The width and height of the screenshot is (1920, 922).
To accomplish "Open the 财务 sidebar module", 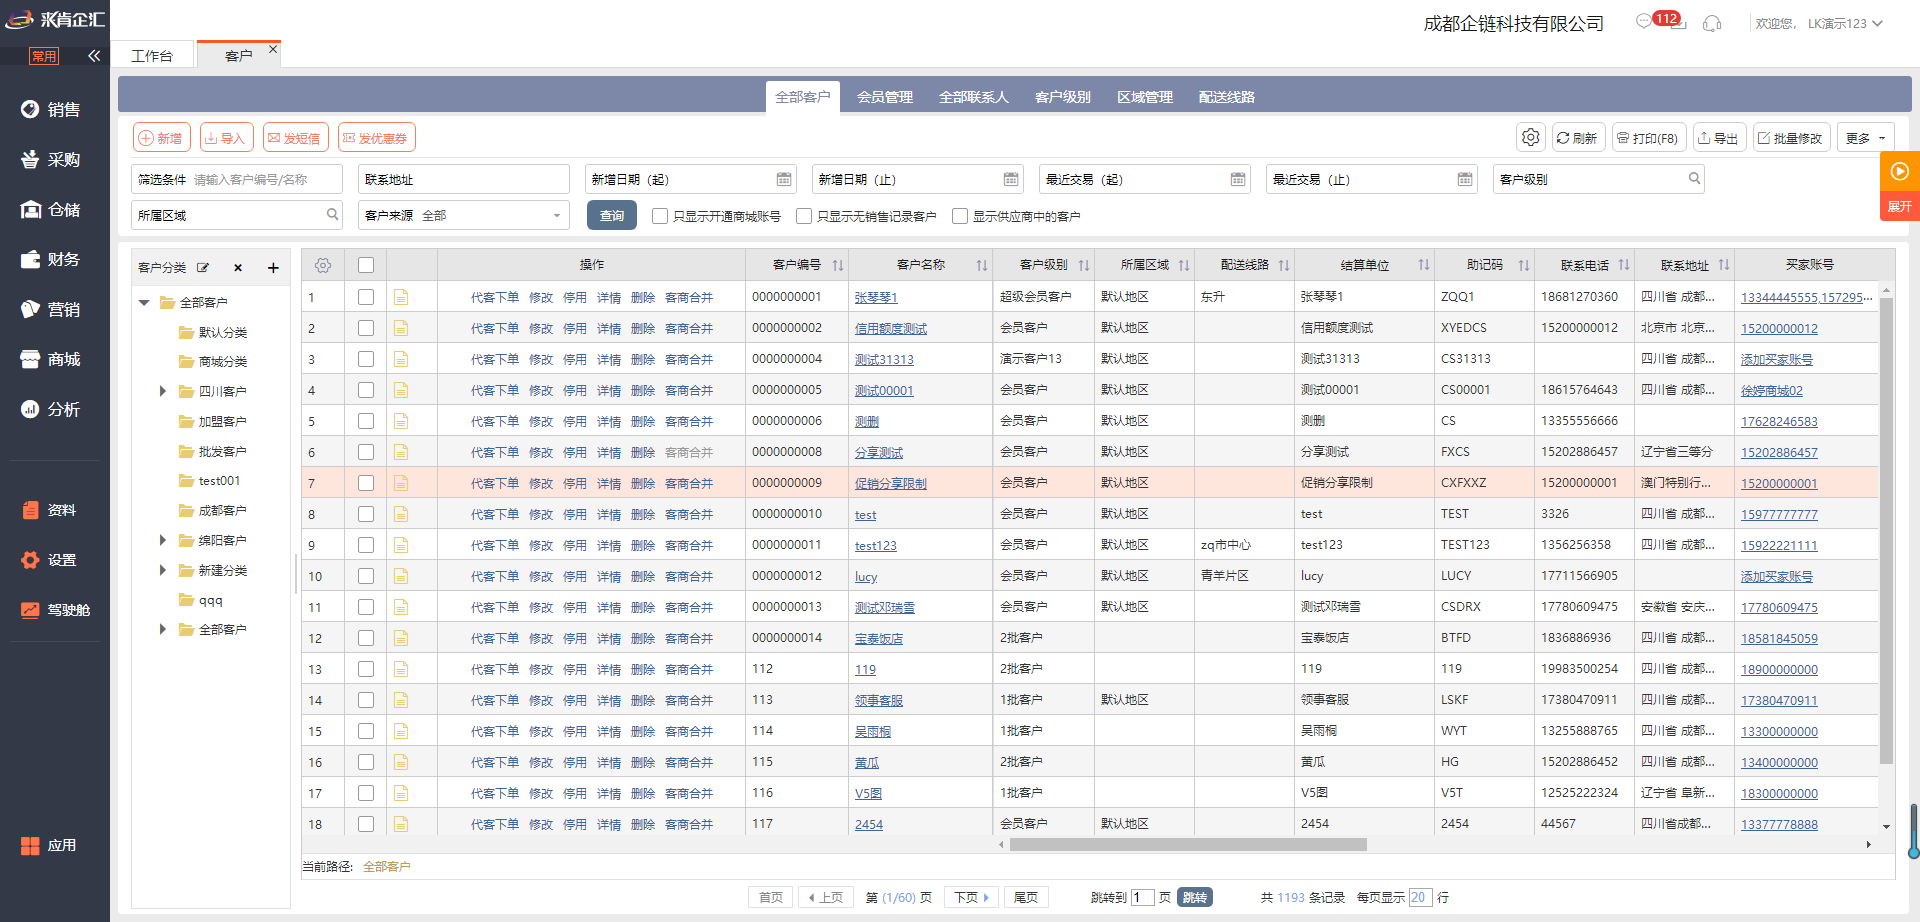I will (x=52, y=260).
